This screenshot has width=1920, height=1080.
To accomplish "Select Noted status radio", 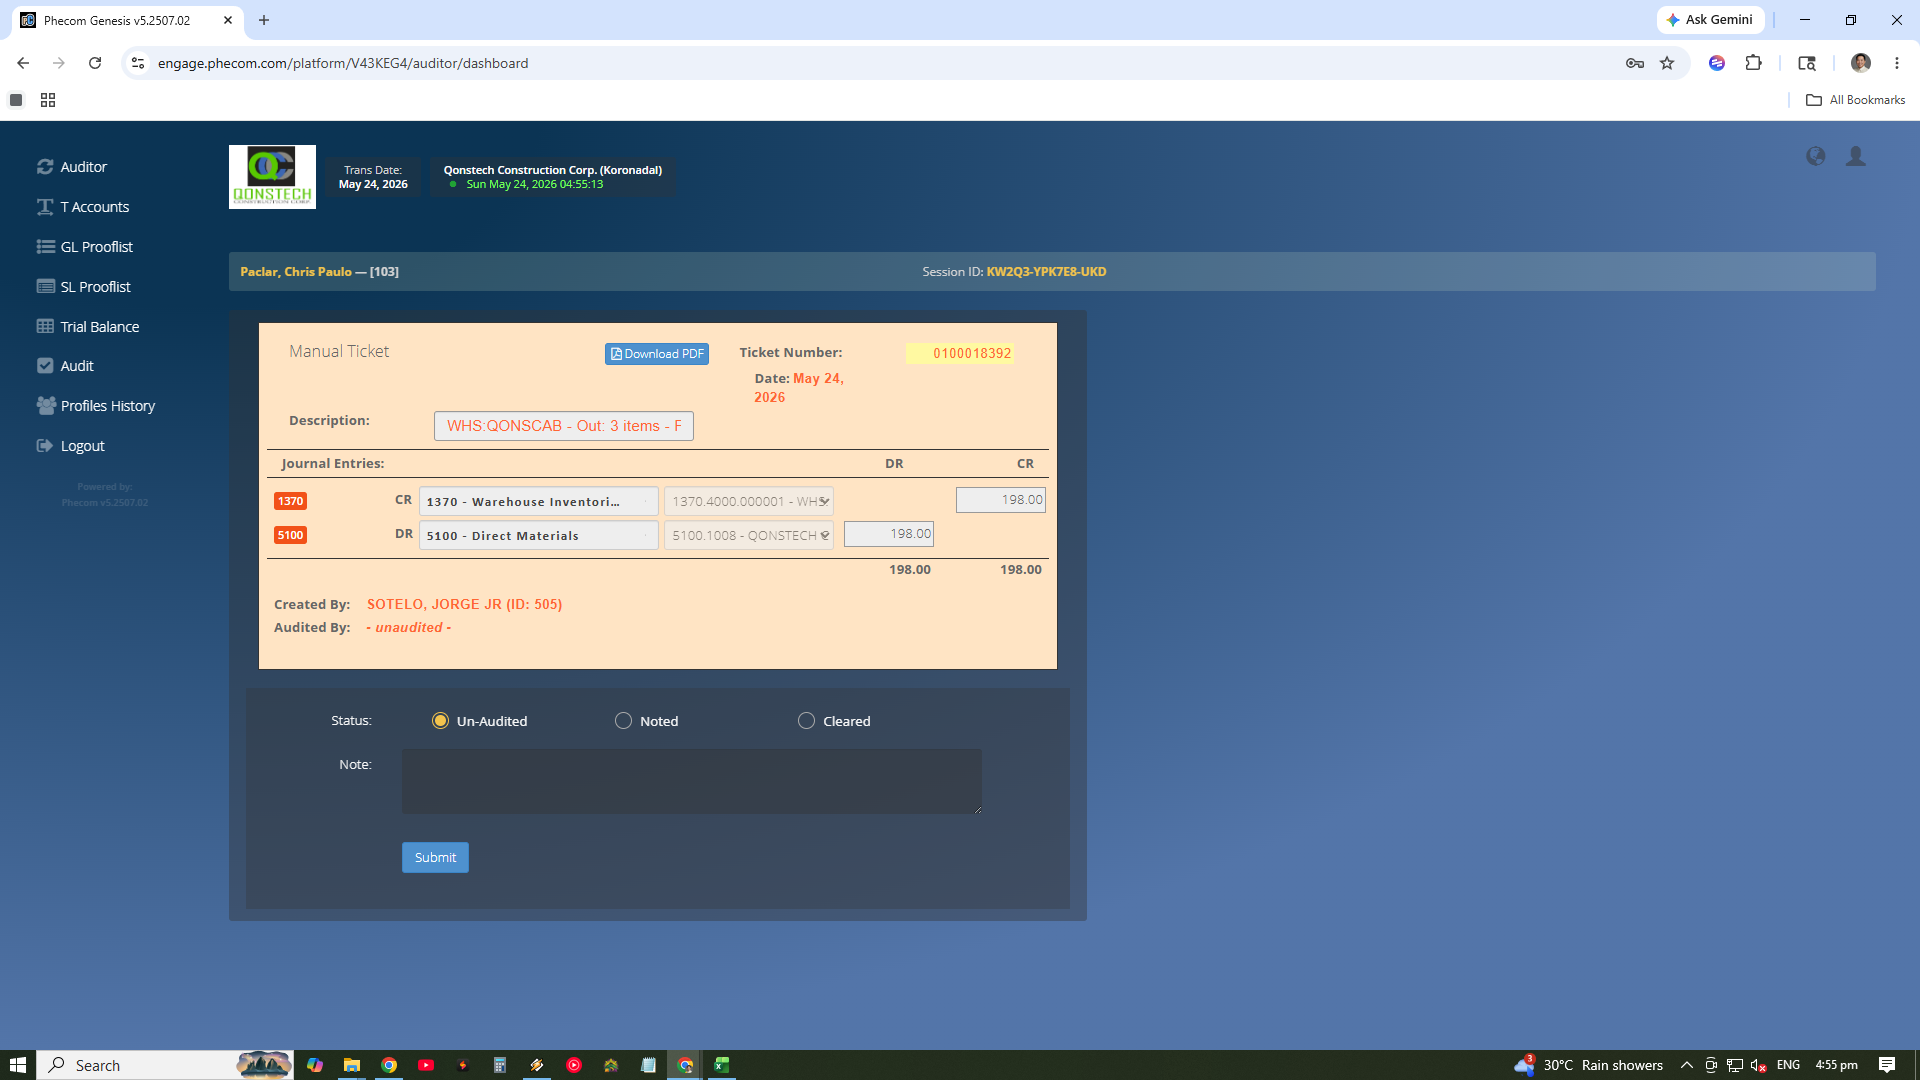I will click(623, 721).
